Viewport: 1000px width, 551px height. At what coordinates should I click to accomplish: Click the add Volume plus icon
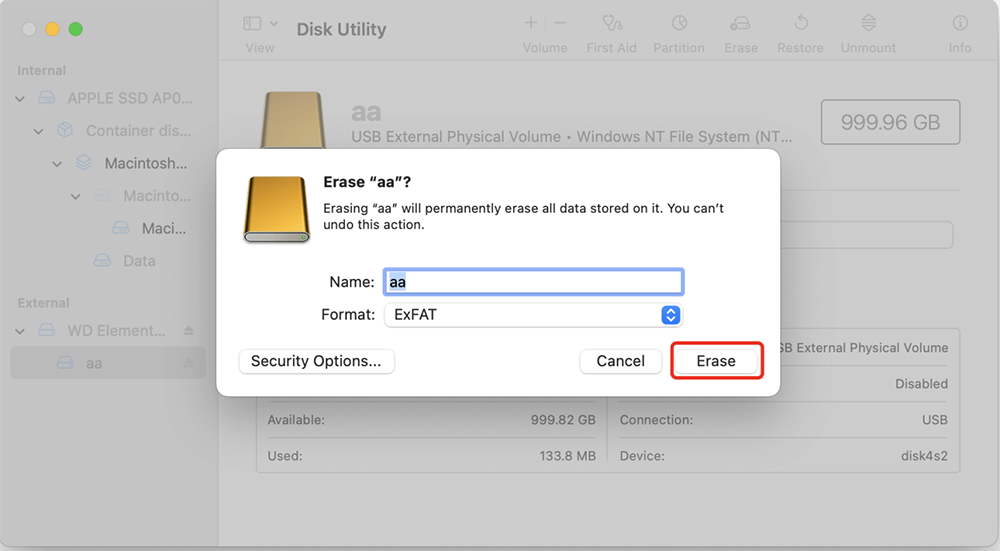[x=531, y=23]
